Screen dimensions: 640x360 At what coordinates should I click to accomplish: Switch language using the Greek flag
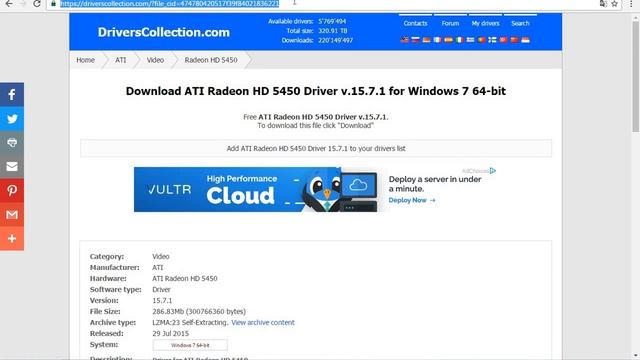click(470, 40)
